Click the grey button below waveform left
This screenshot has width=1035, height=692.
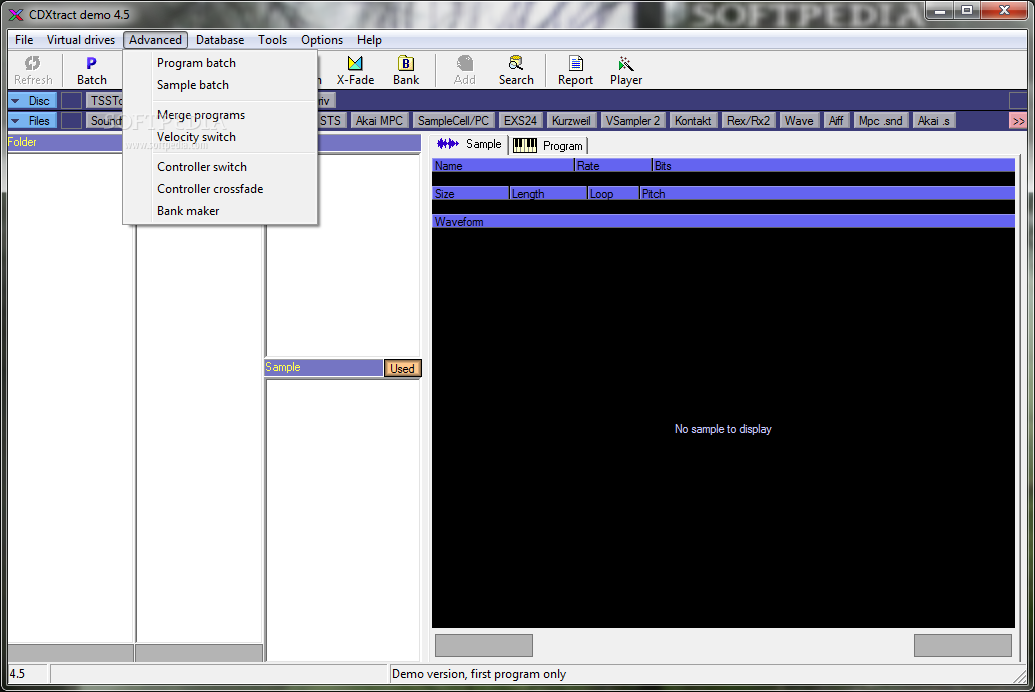484,645
